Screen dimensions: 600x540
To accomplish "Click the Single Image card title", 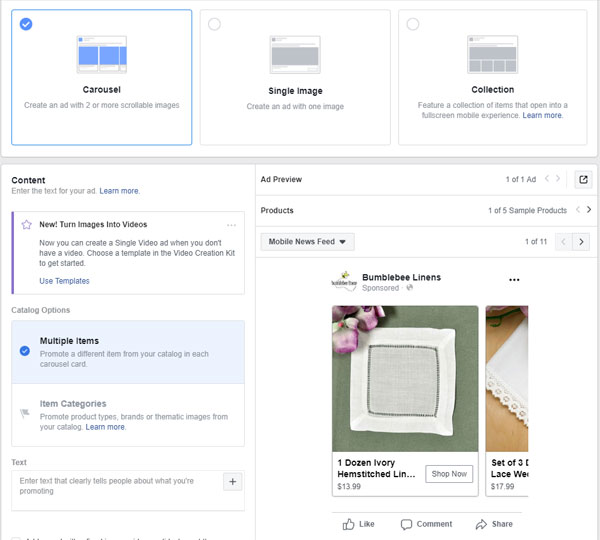I will [x=295, y=91].
